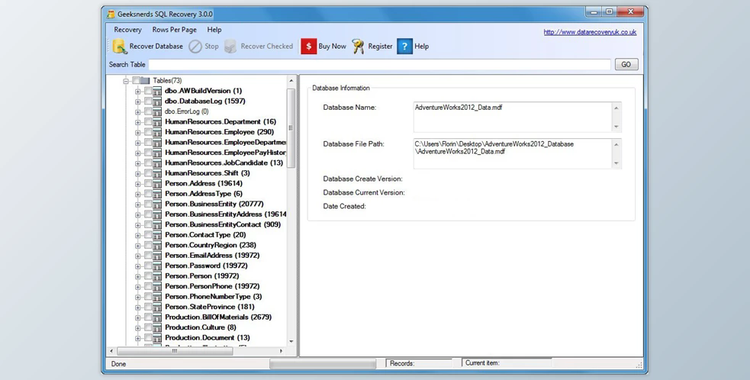Select the HumanResources.EmployeeDepartment tree row
Viewport: 750px width, 380px height.
click(x=225, y=142)
